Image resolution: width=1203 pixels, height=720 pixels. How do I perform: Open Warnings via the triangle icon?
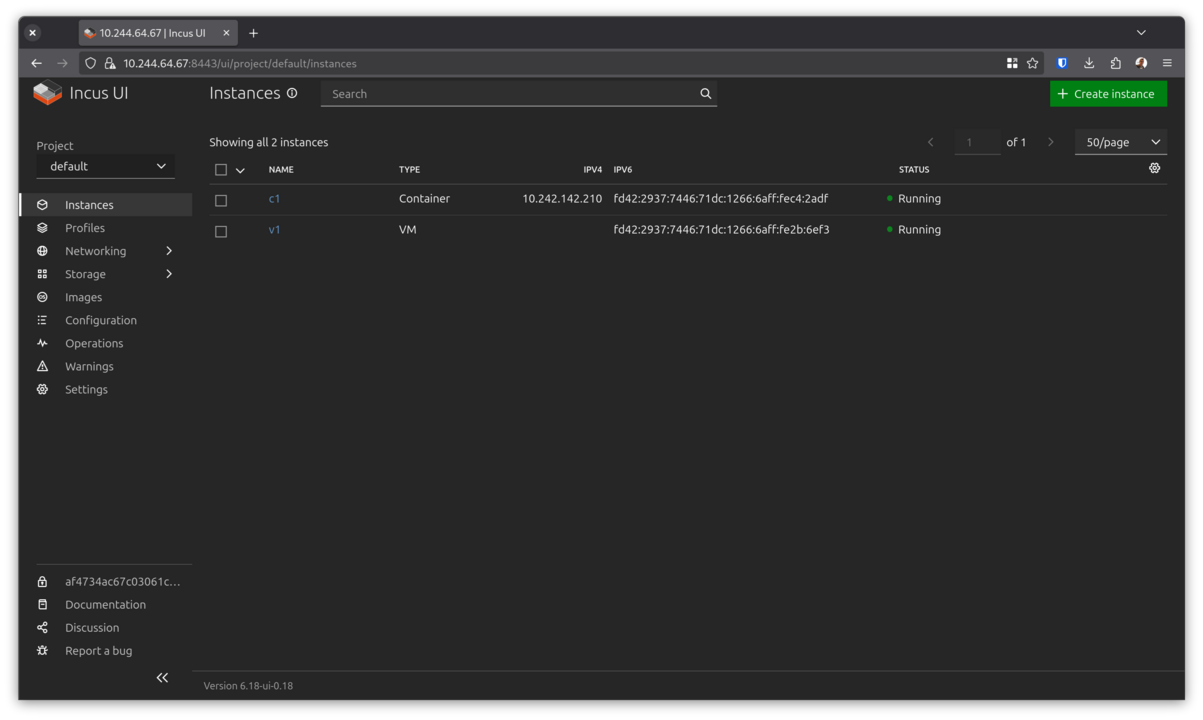(42, 366)
